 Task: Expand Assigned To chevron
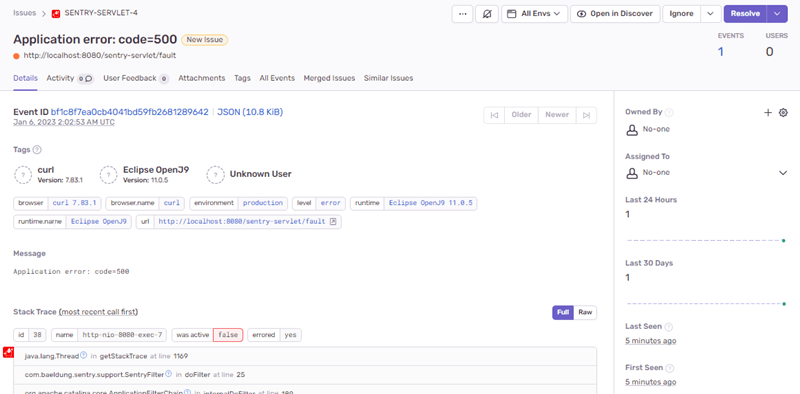pos(783,173)
